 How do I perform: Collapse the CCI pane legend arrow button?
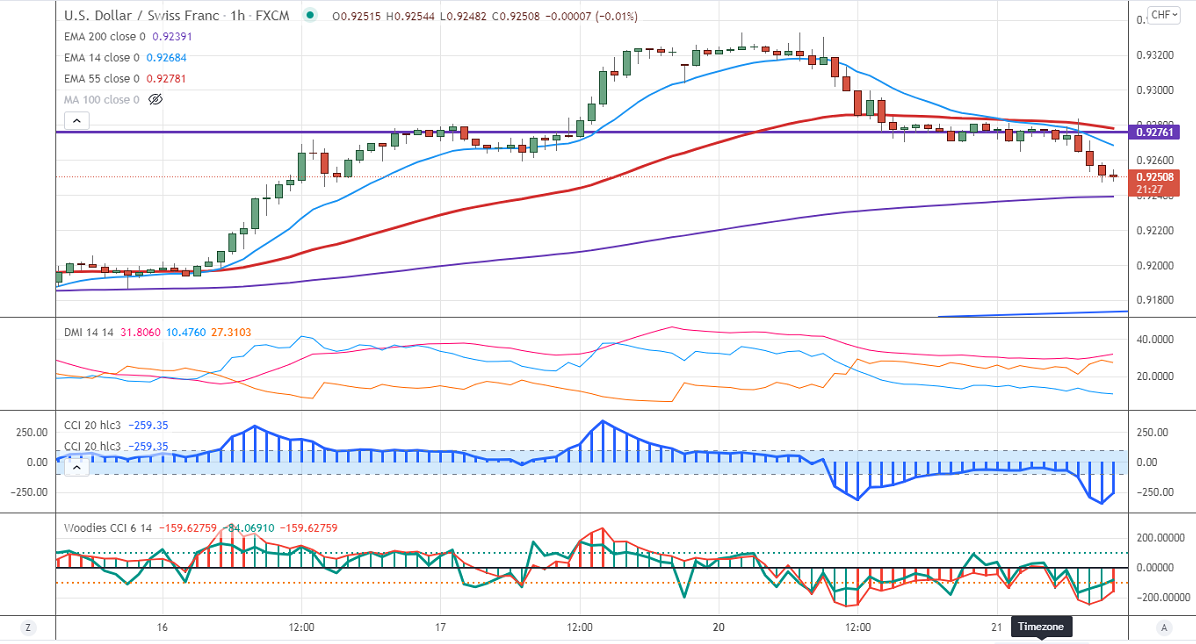coord(77,468)
